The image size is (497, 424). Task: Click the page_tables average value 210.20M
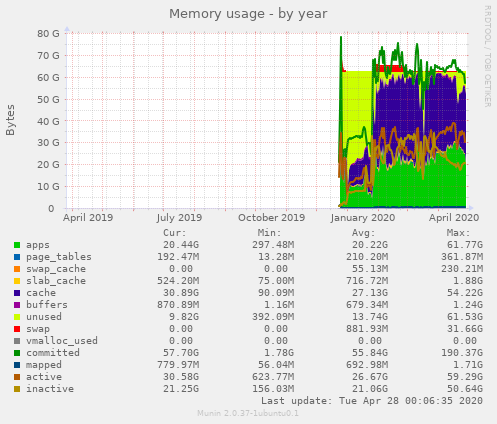pos(367,257)
